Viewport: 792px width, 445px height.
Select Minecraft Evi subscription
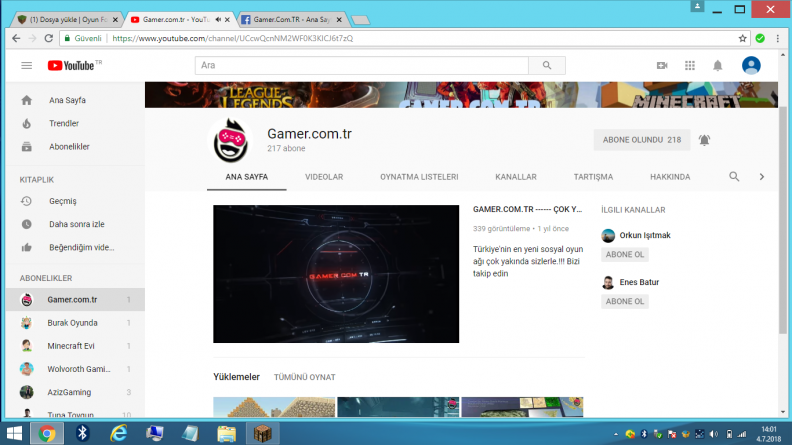coord(75,346)
